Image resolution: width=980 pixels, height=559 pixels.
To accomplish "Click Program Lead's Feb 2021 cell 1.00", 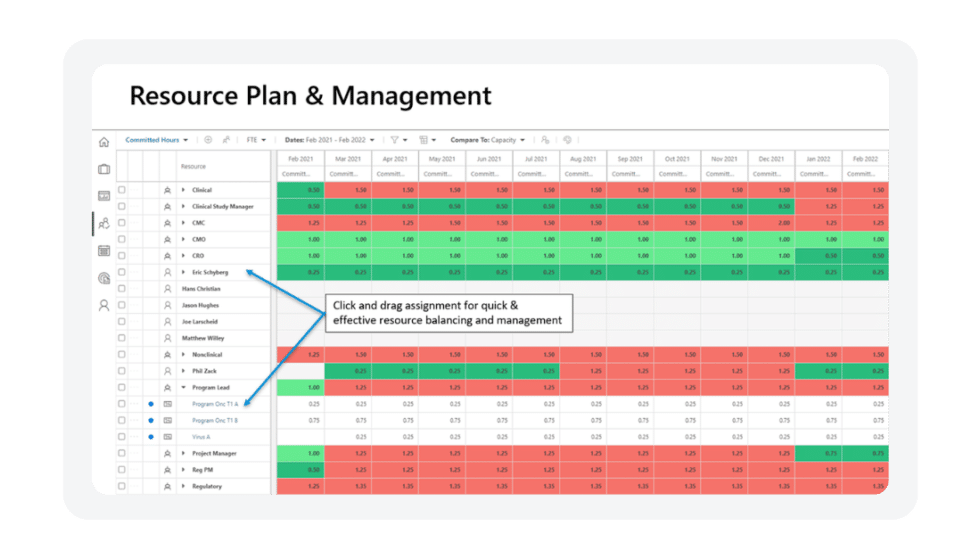I will 301,388.
